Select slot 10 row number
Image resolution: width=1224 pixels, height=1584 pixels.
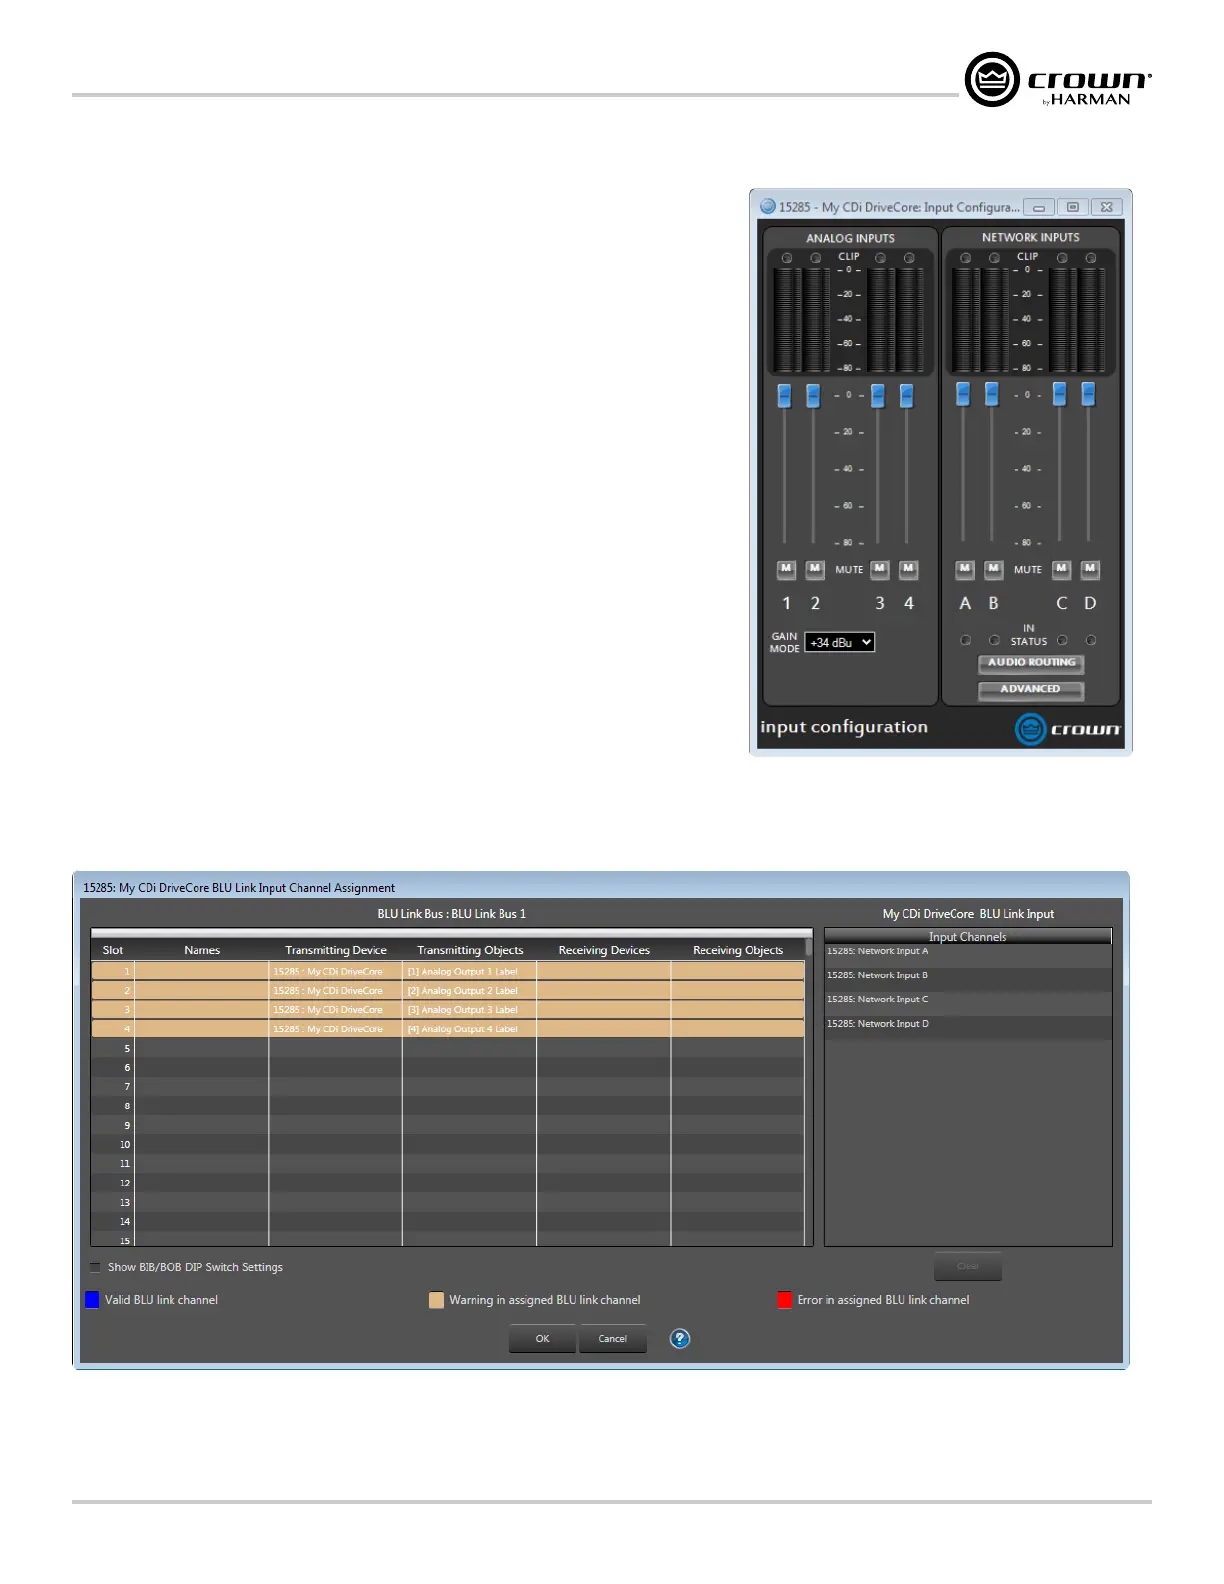point(125,1144)
